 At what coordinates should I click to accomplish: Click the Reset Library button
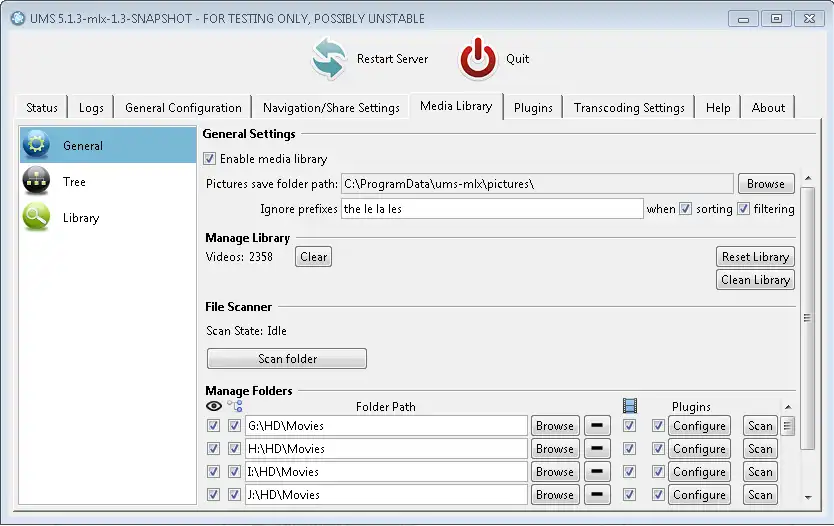(755, 256)
